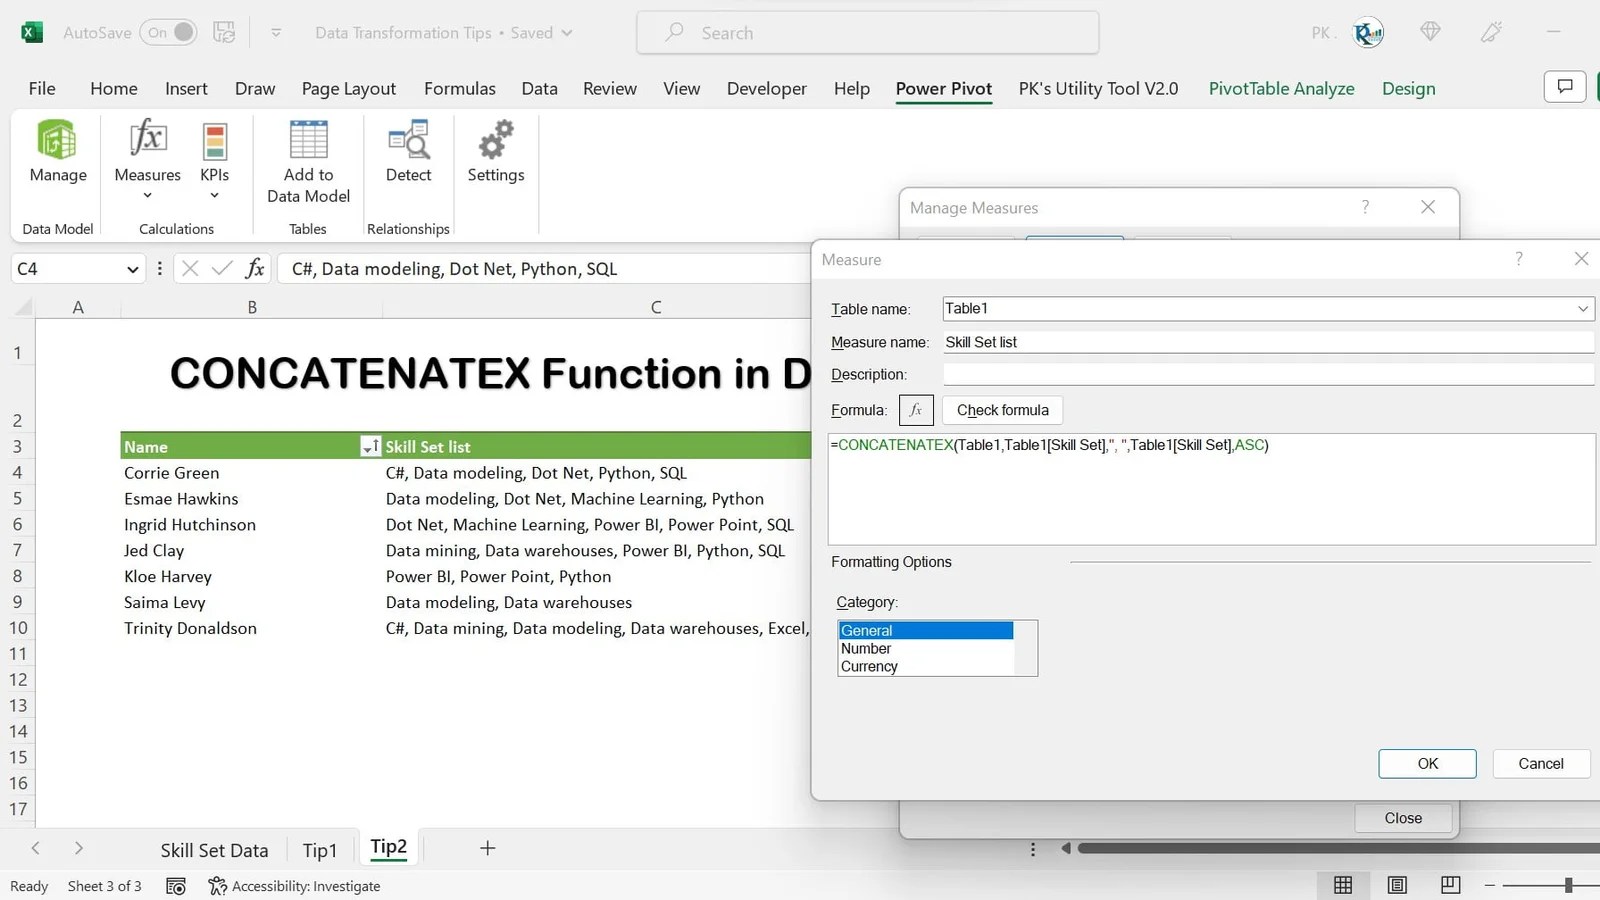Open the Tip1 sheet tab
1600x900 pixels.
319,849
